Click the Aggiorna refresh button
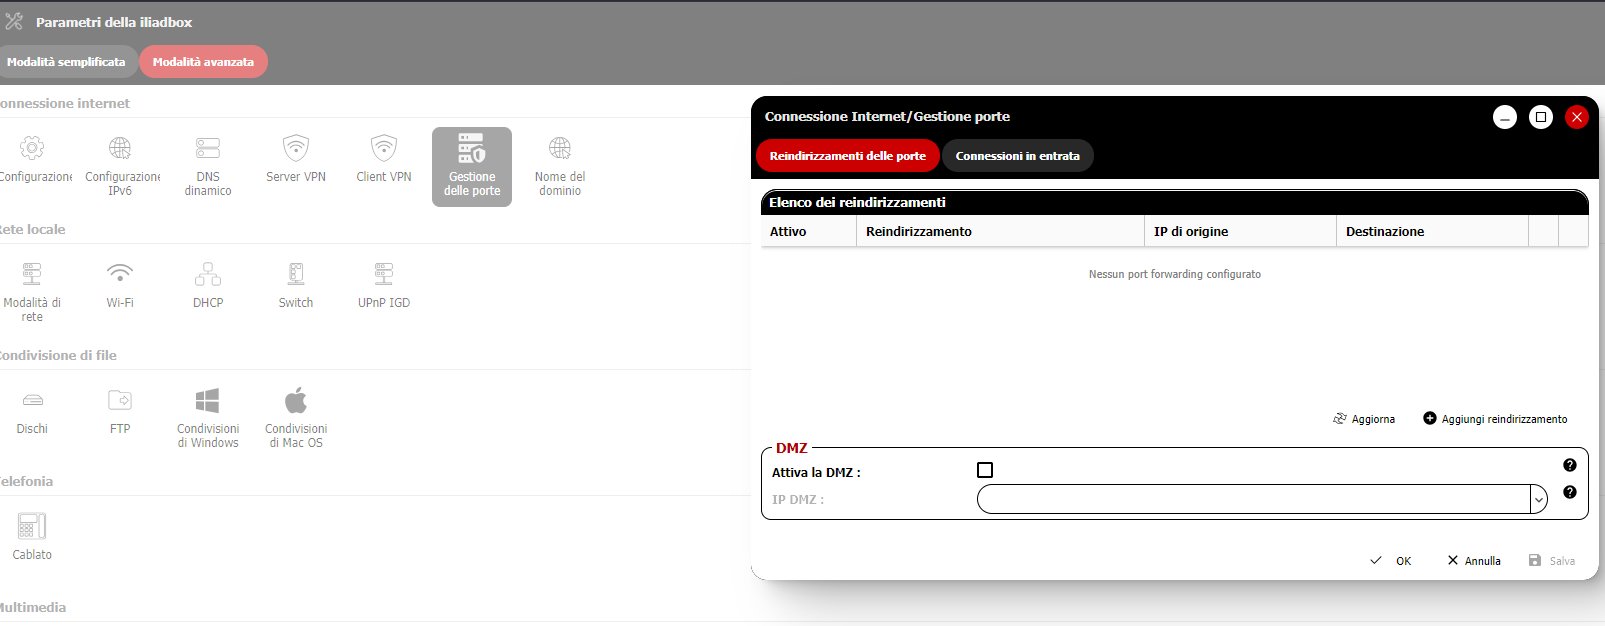Viewport: 1605px width, 626px height. pos(1364,419)
